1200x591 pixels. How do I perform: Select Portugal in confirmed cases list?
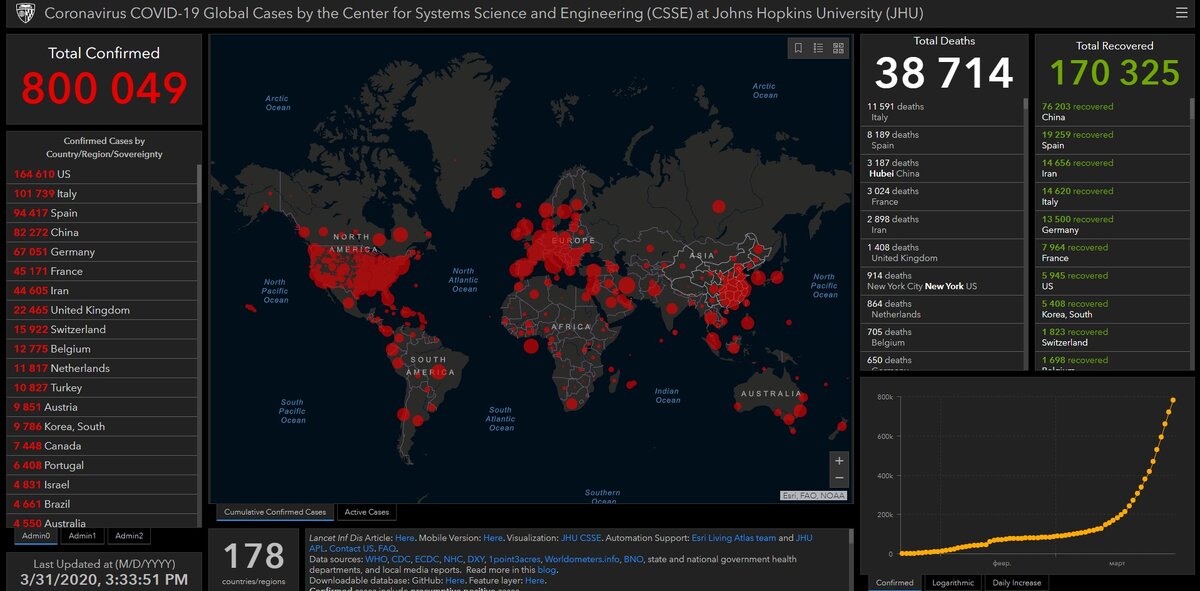tap(102, 465)
